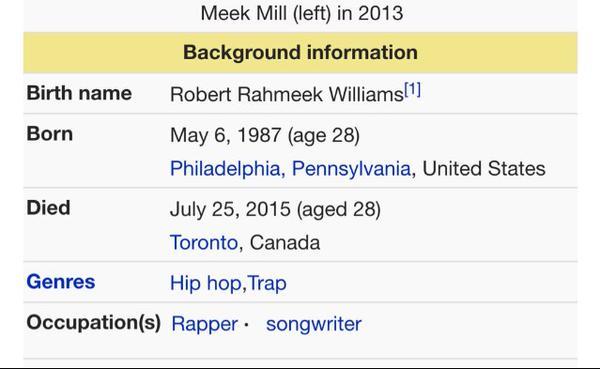600x369 pixels.
Task: Open the Hip hop genre link
Action: click(x=205, y=284)
